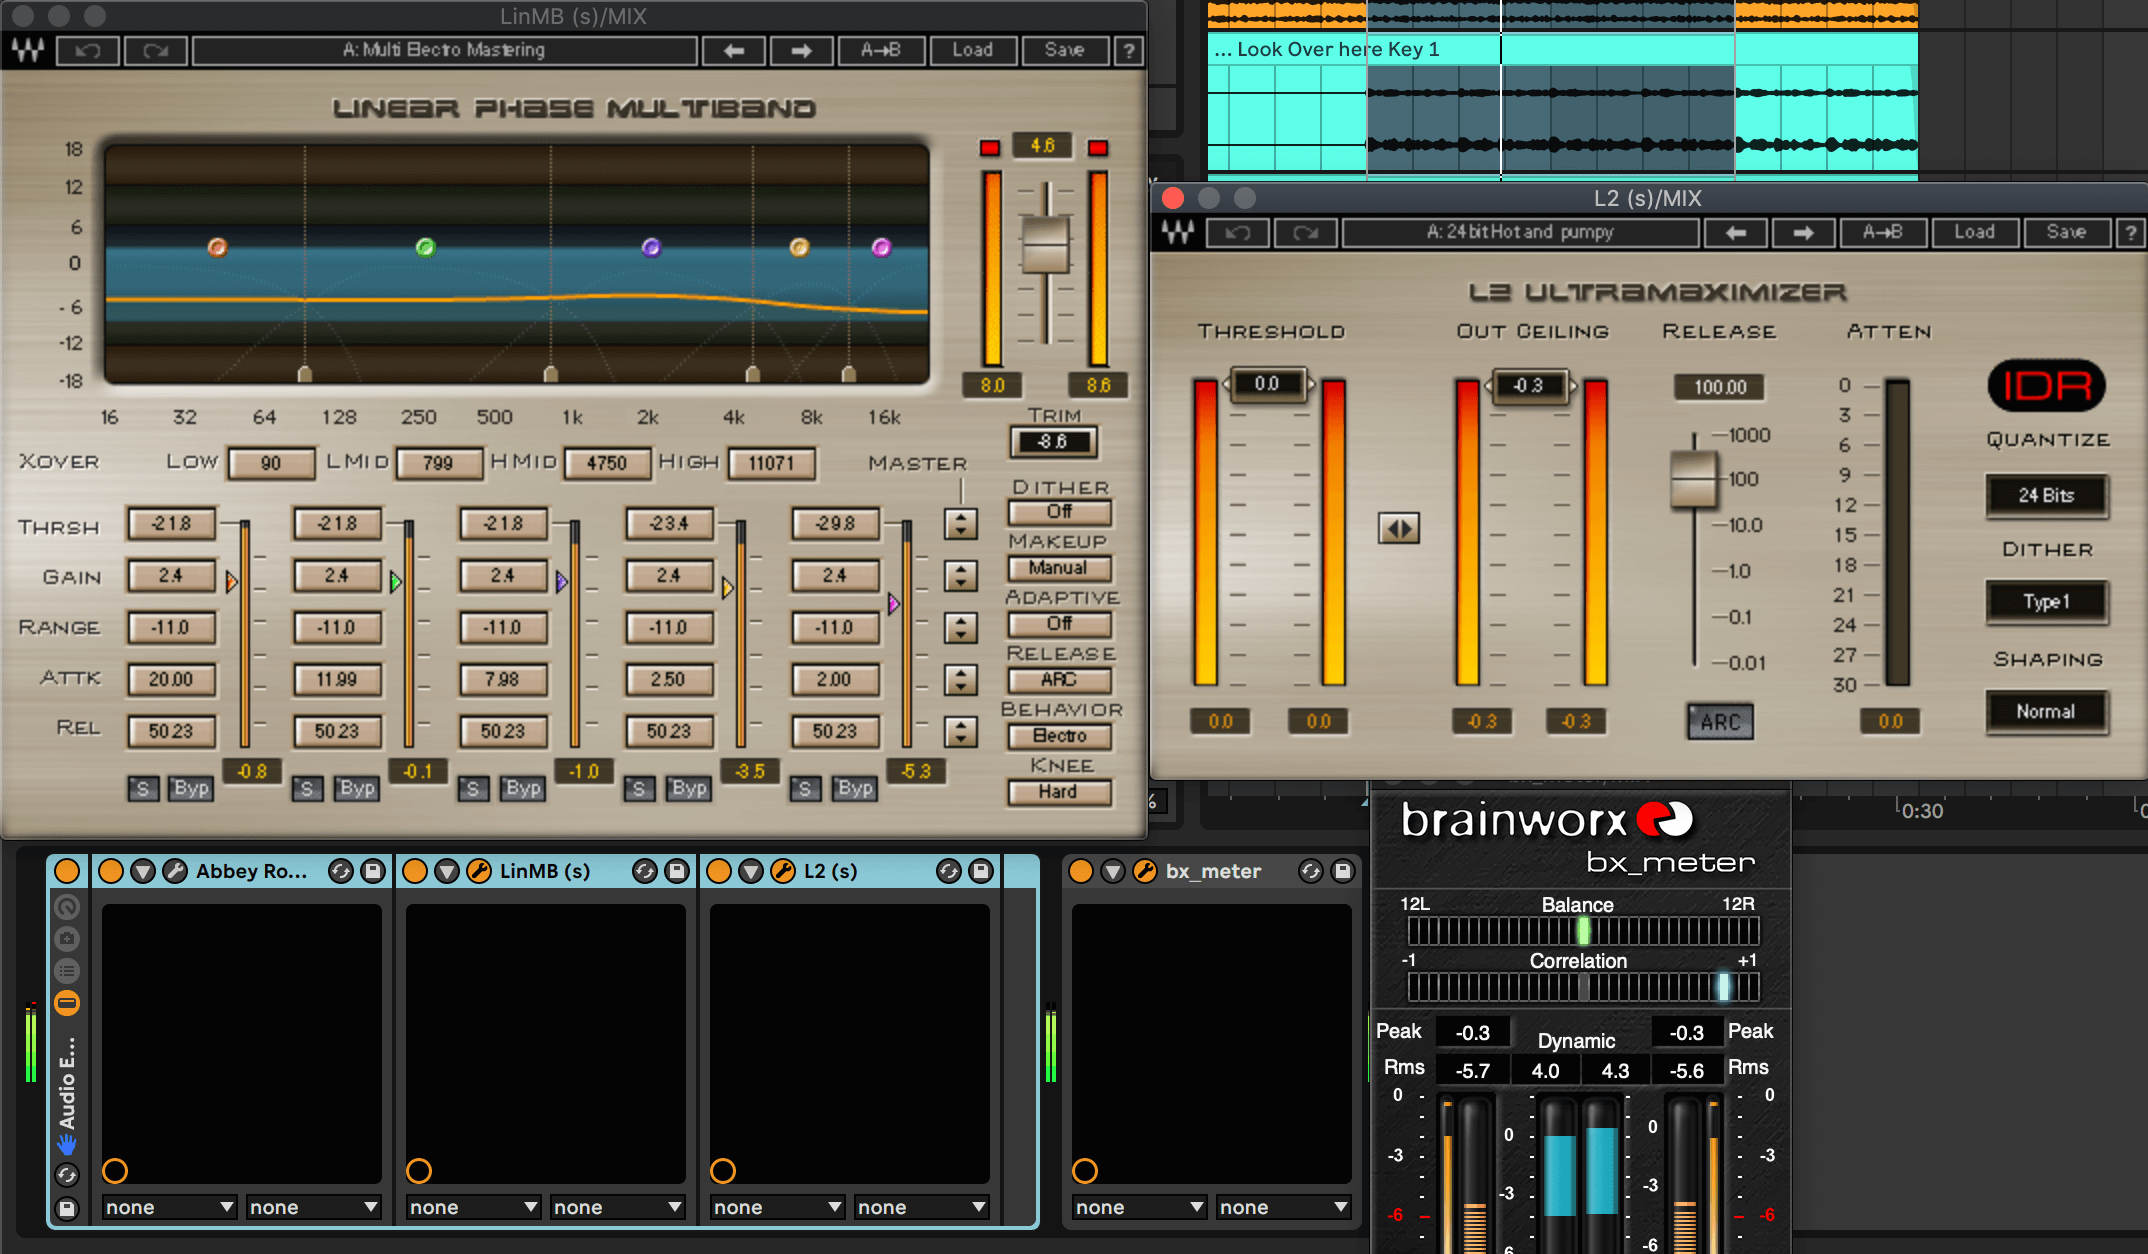Click A→B in L2 toolbar
This screenshot has height=1254, width=2148.
click(1881, 233)
